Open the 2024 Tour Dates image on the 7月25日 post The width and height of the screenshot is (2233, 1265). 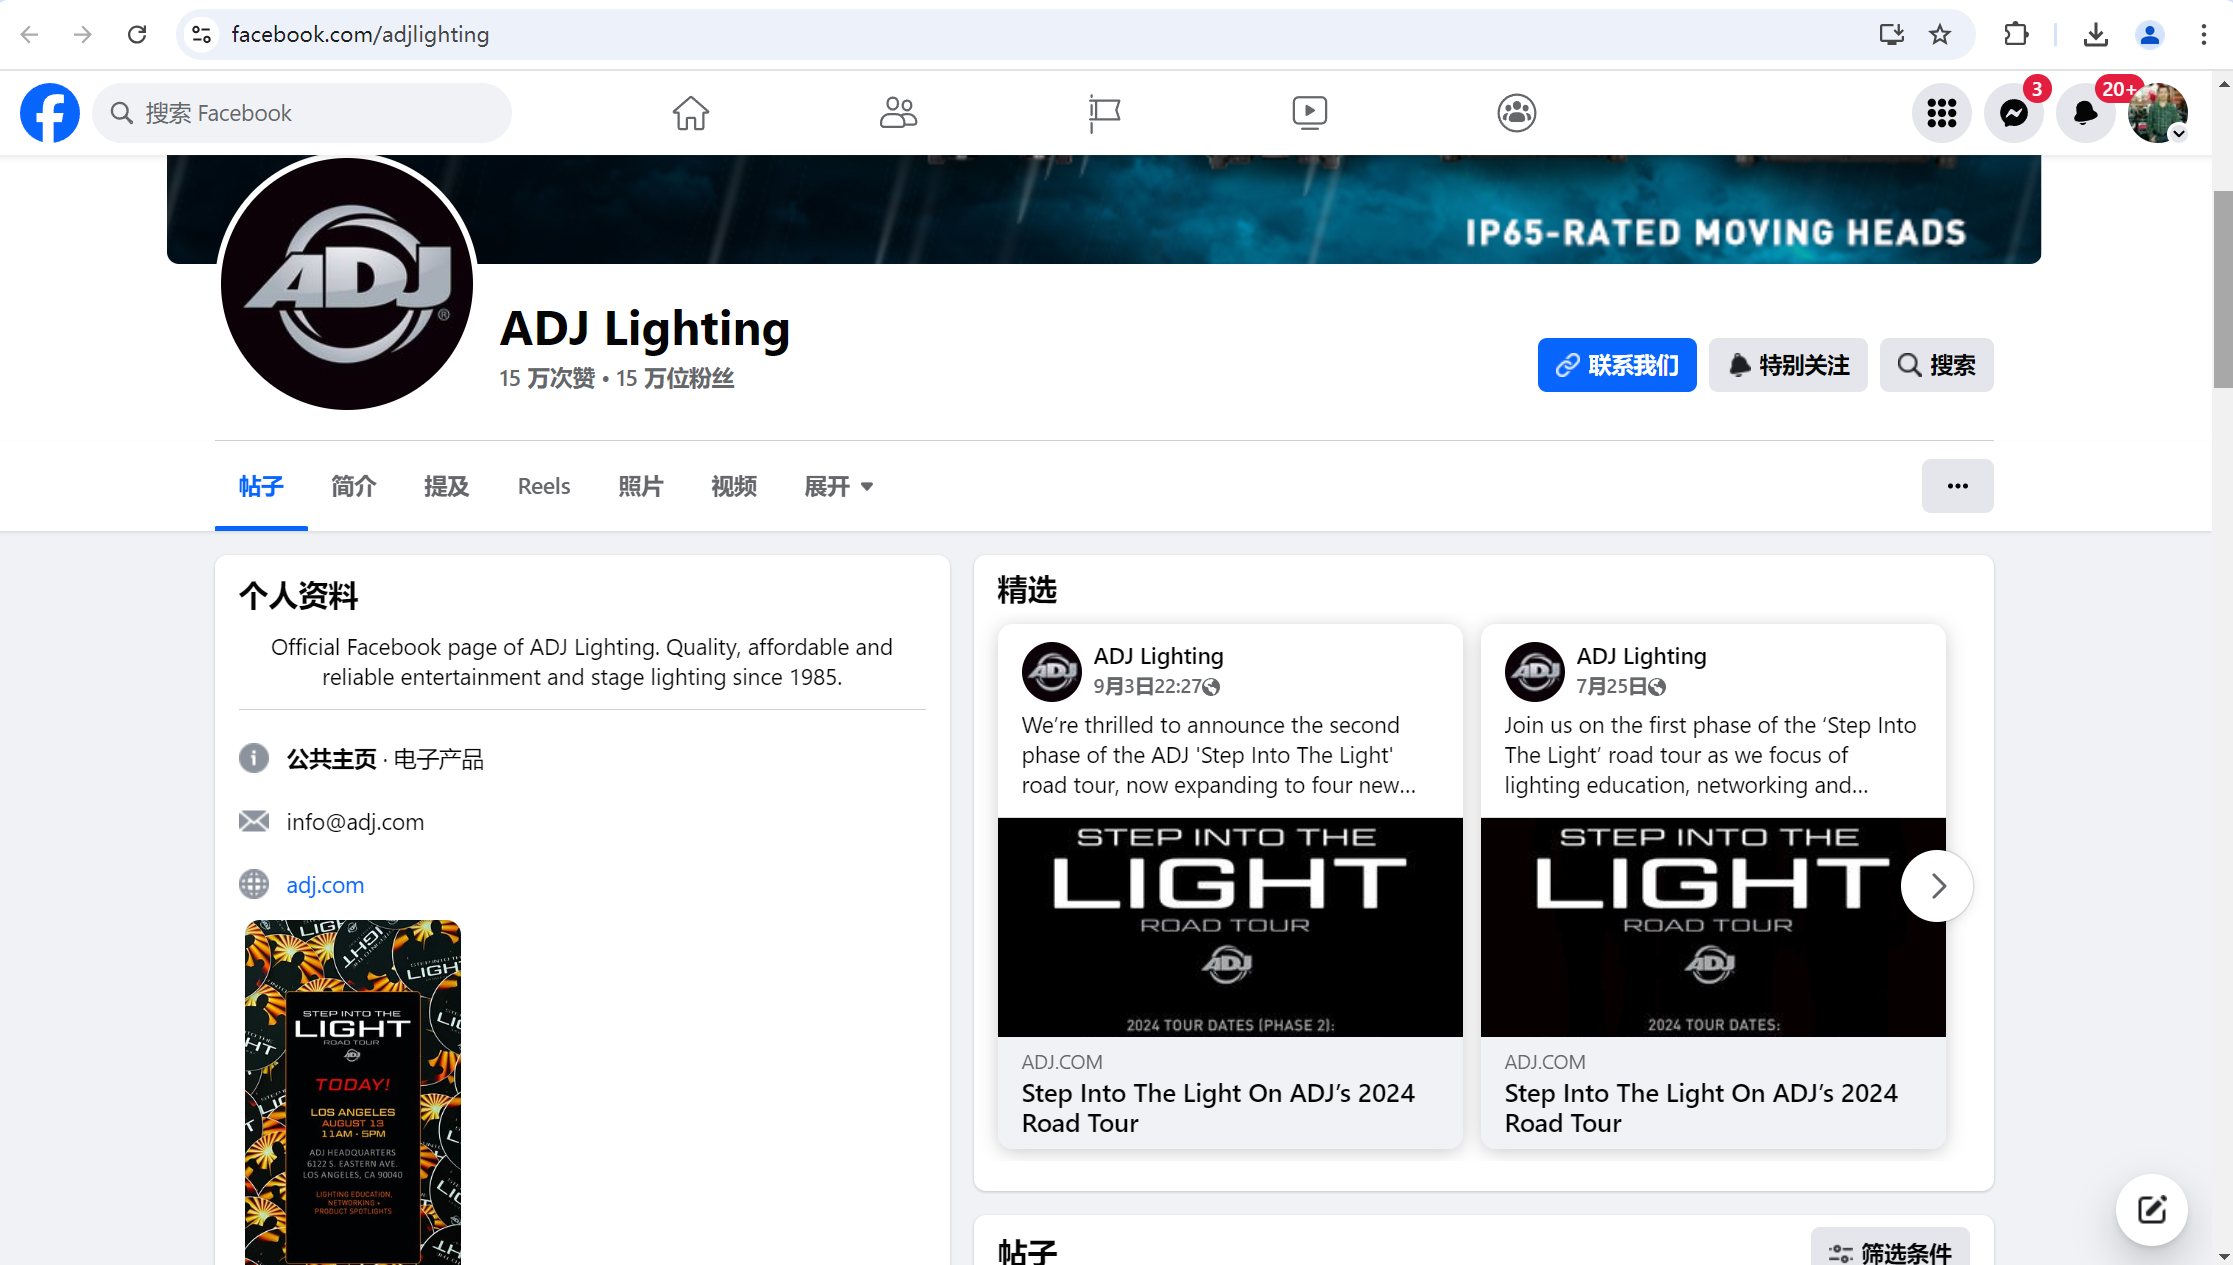coord(1713,927)
